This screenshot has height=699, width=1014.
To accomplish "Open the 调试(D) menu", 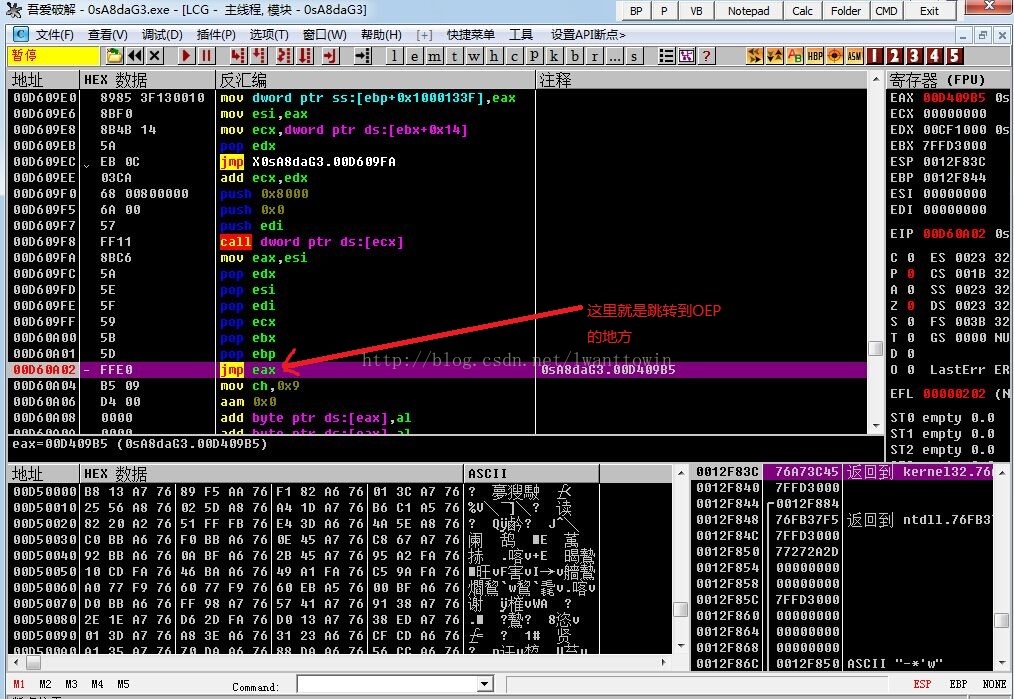I will click(162, 35).
